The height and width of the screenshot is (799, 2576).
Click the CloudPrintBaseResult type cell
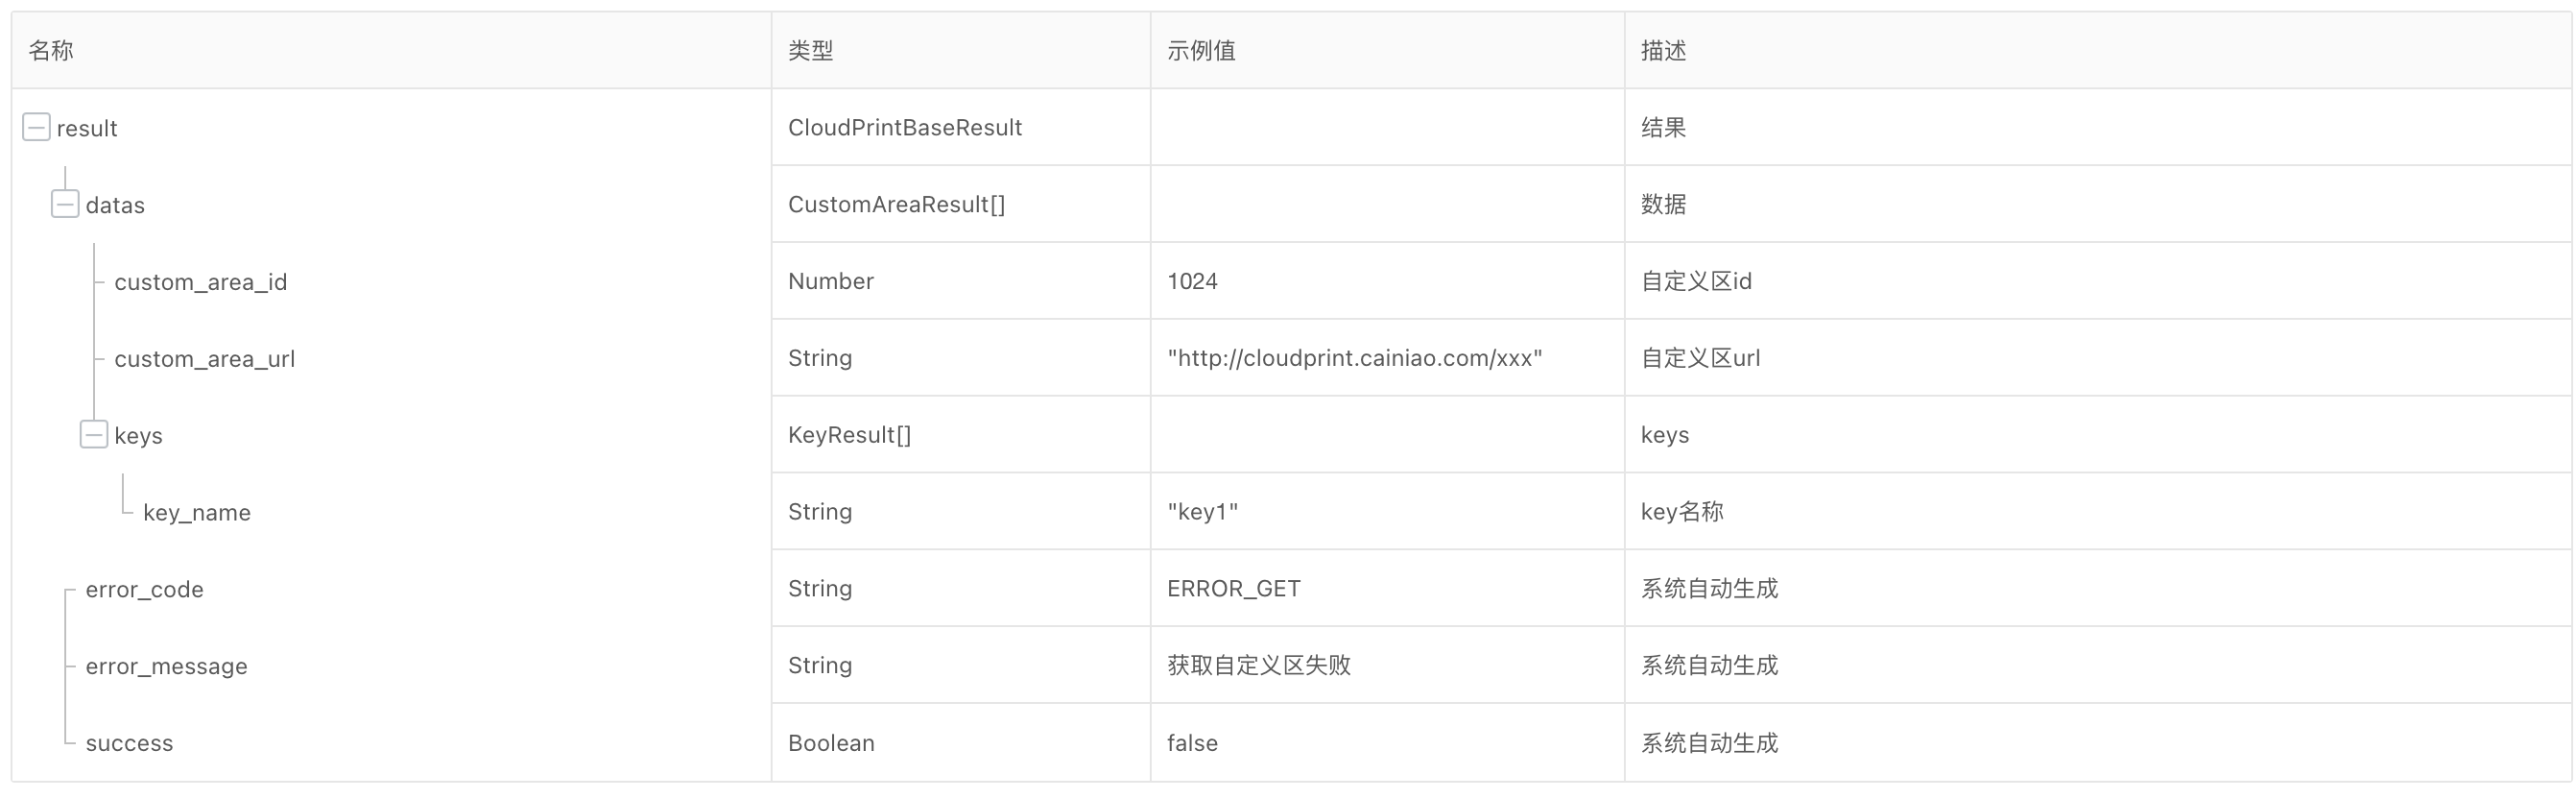click(905, 127)
